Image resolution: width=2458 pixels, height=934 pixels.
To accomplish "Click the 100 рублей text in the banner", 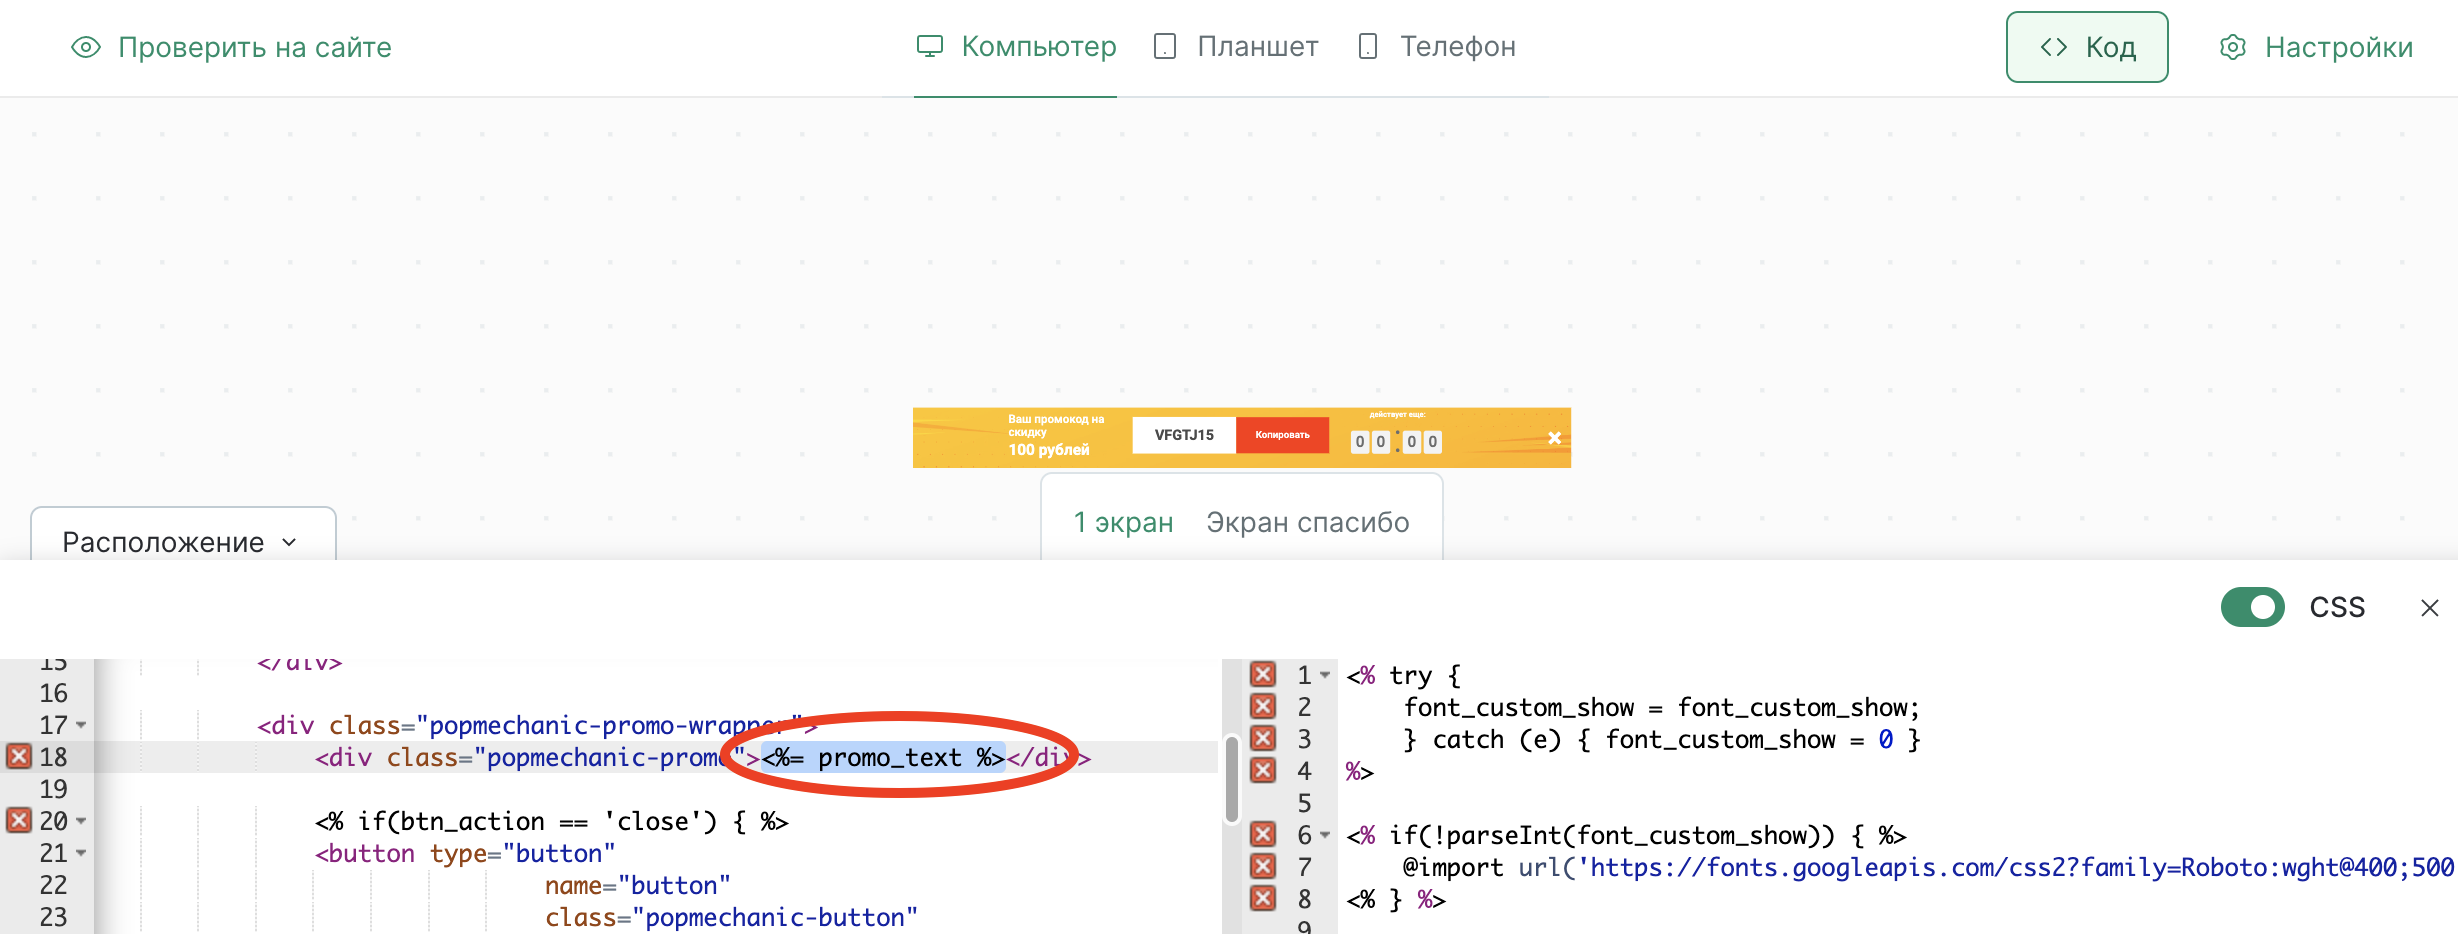I will 1049,450.
